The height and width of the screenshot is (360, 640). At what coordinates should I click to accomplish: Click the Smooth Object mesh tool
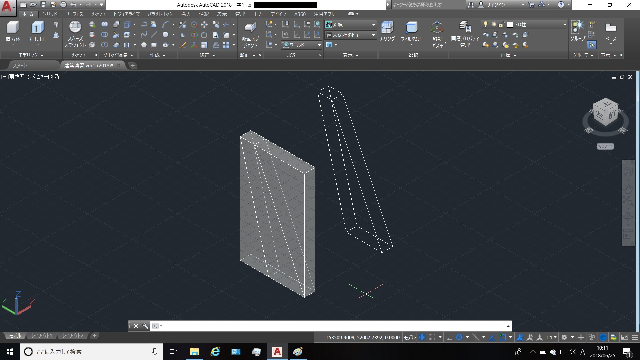75,27
